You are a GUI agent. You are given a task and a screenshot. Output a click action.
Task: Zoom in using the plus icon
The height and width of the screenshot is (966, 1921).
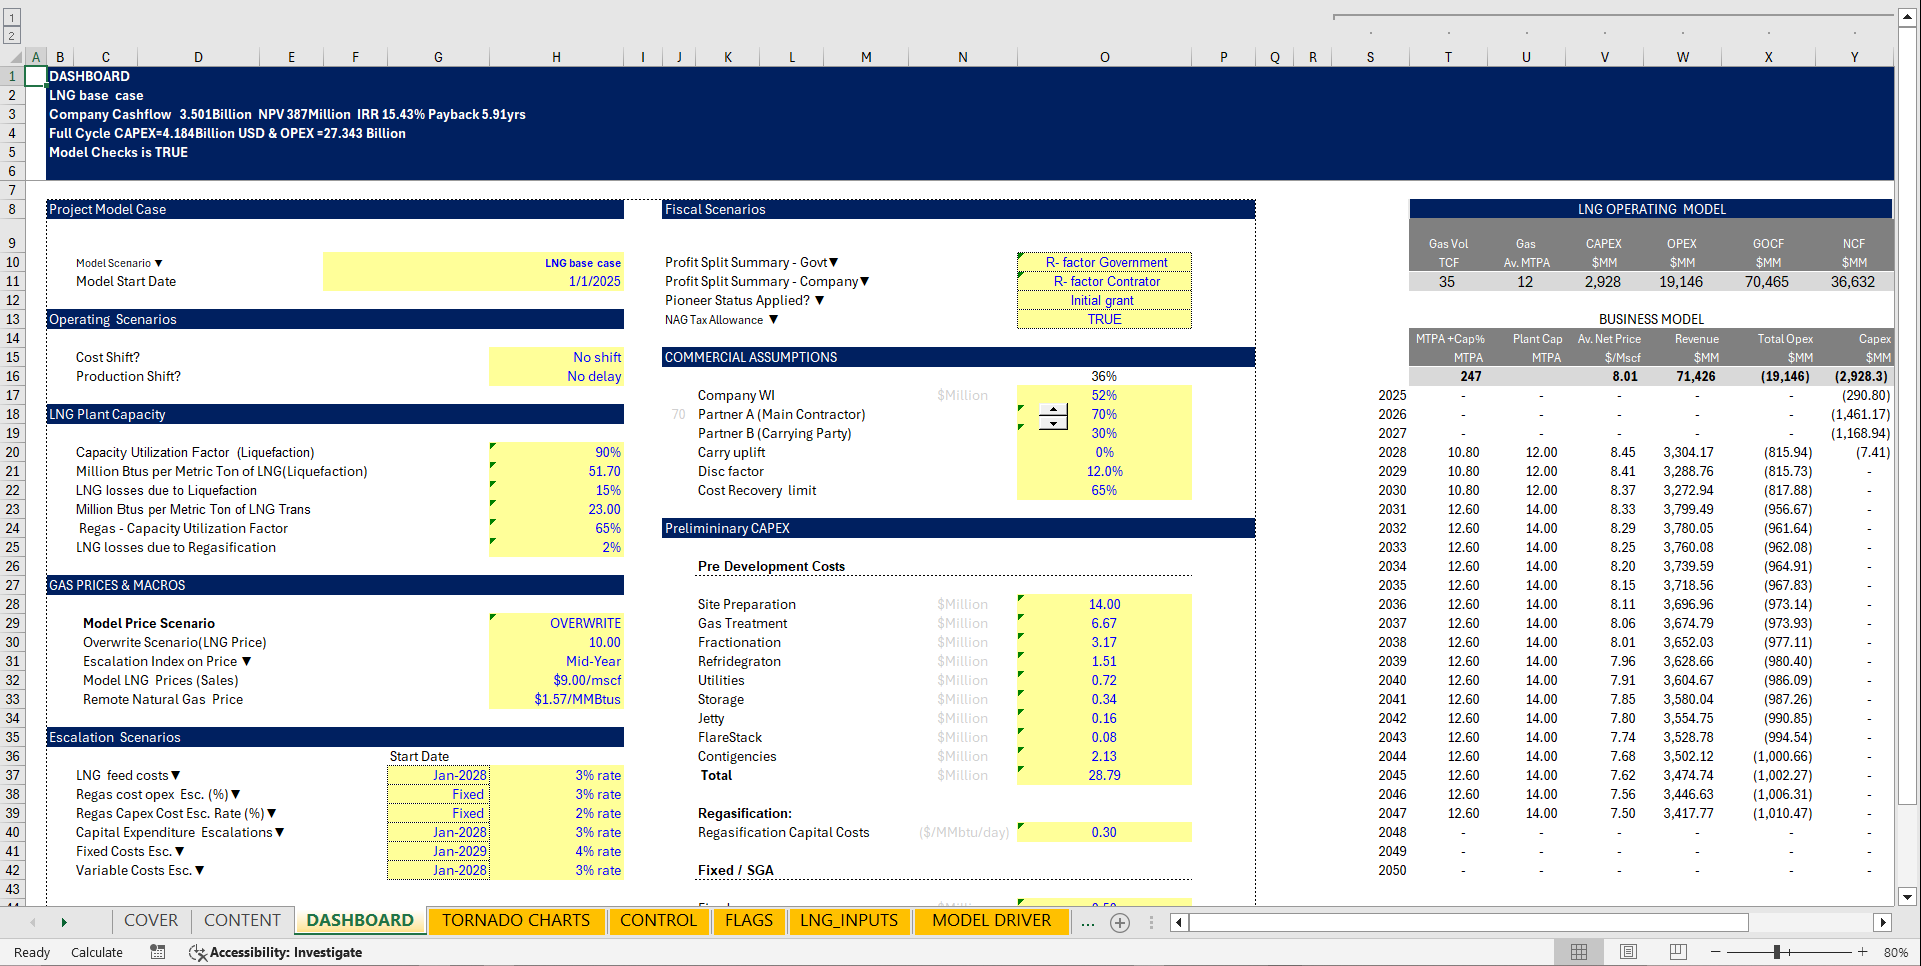pyautogui.click(x=1863, y=952)
